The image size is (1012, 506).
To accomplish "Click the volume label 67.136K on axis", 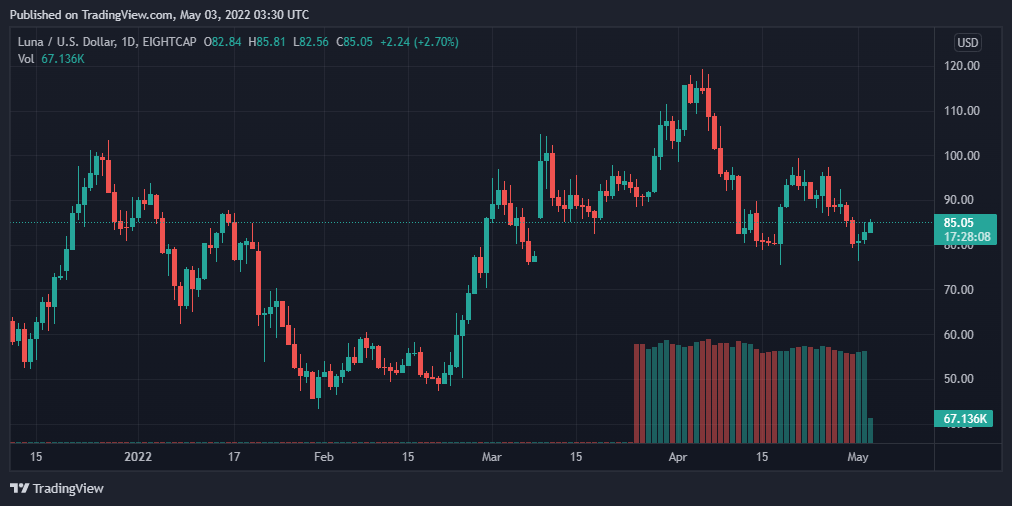I will (965, 419).
